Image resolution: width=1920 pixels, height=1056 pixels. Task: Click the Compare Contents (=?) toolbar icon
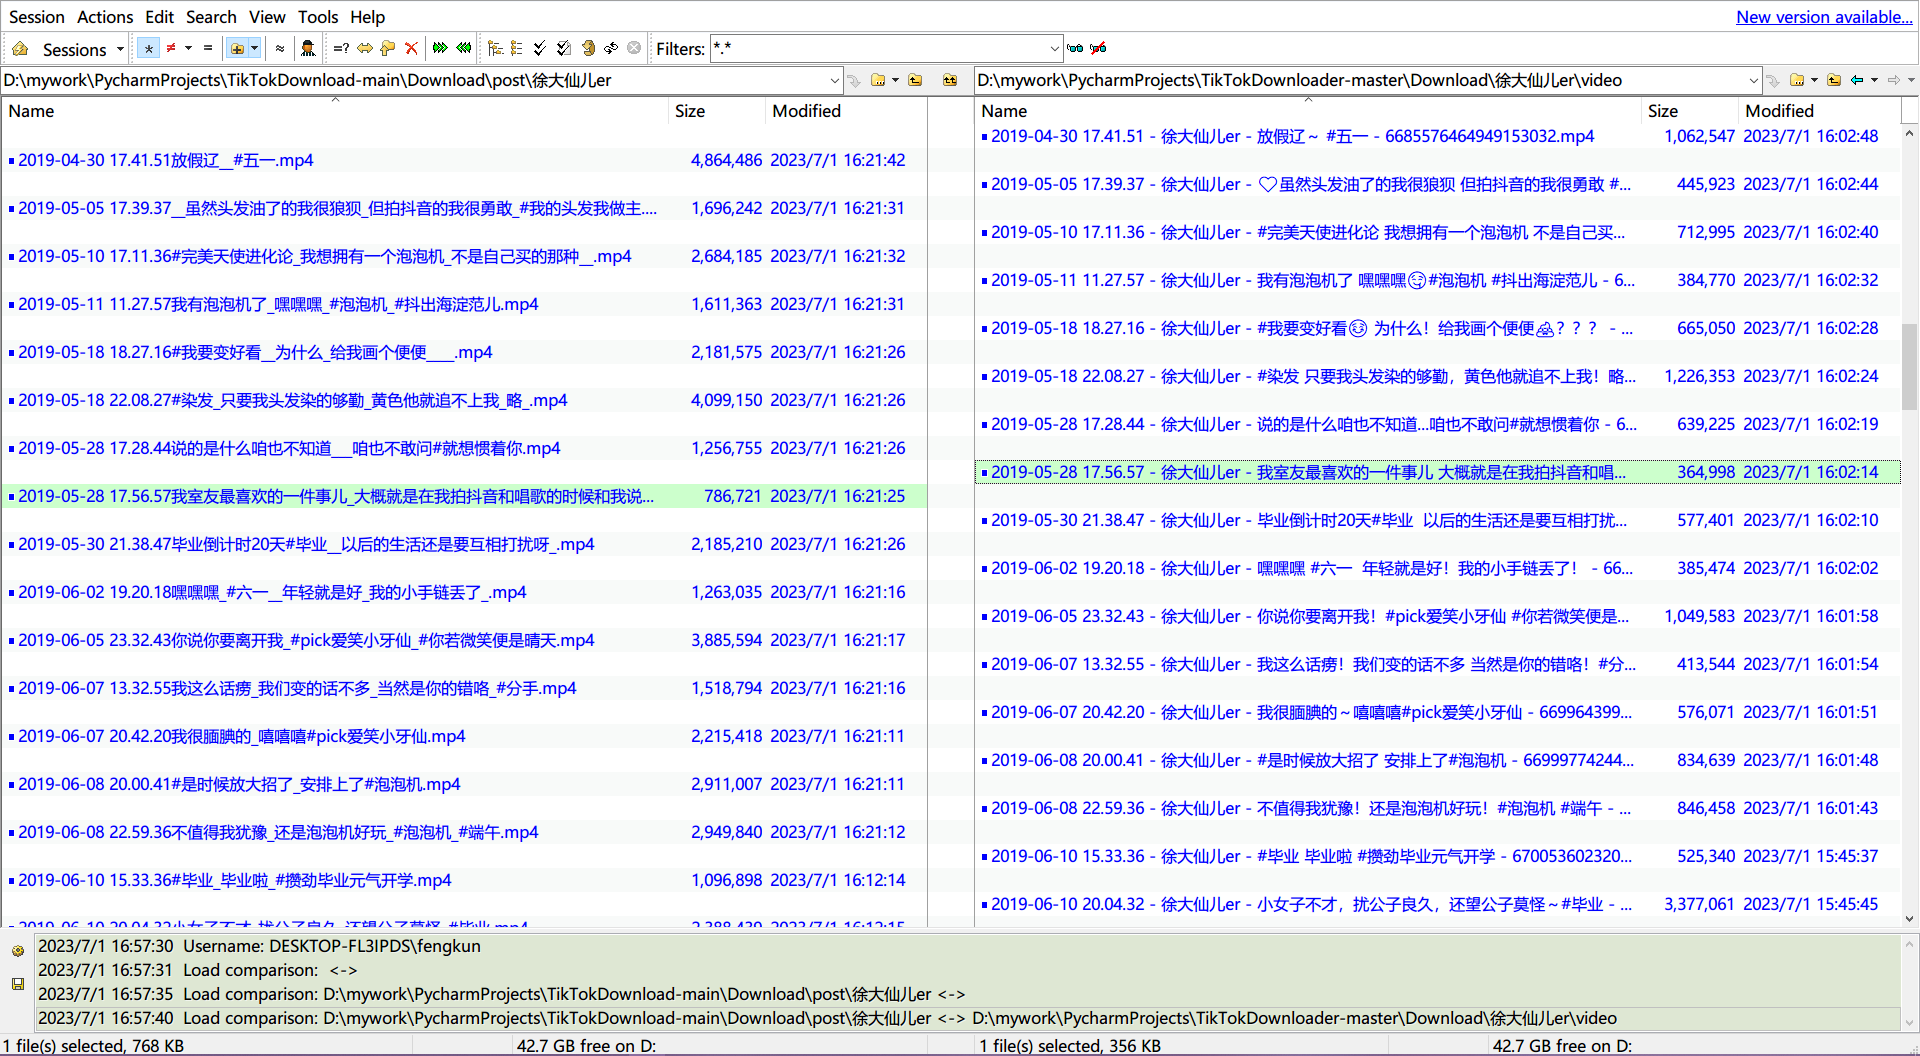coord(340,48)
